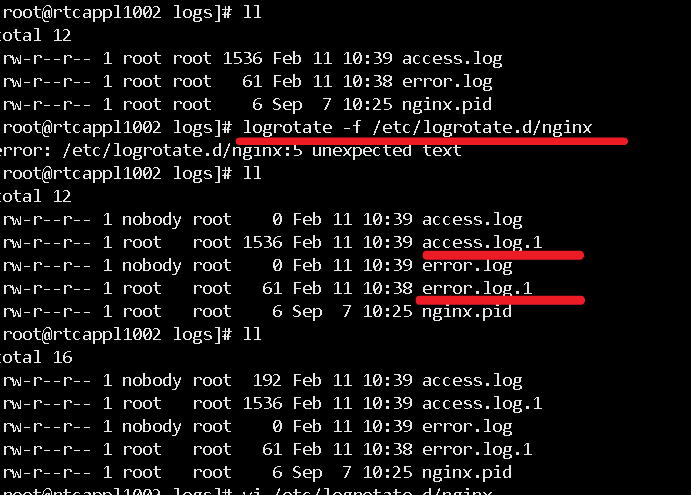Click the 'Sep 7 10:25' date in the middle listing
Image resolution: width=691 pixels, height=495 pixels.
(x=353, y=312)
